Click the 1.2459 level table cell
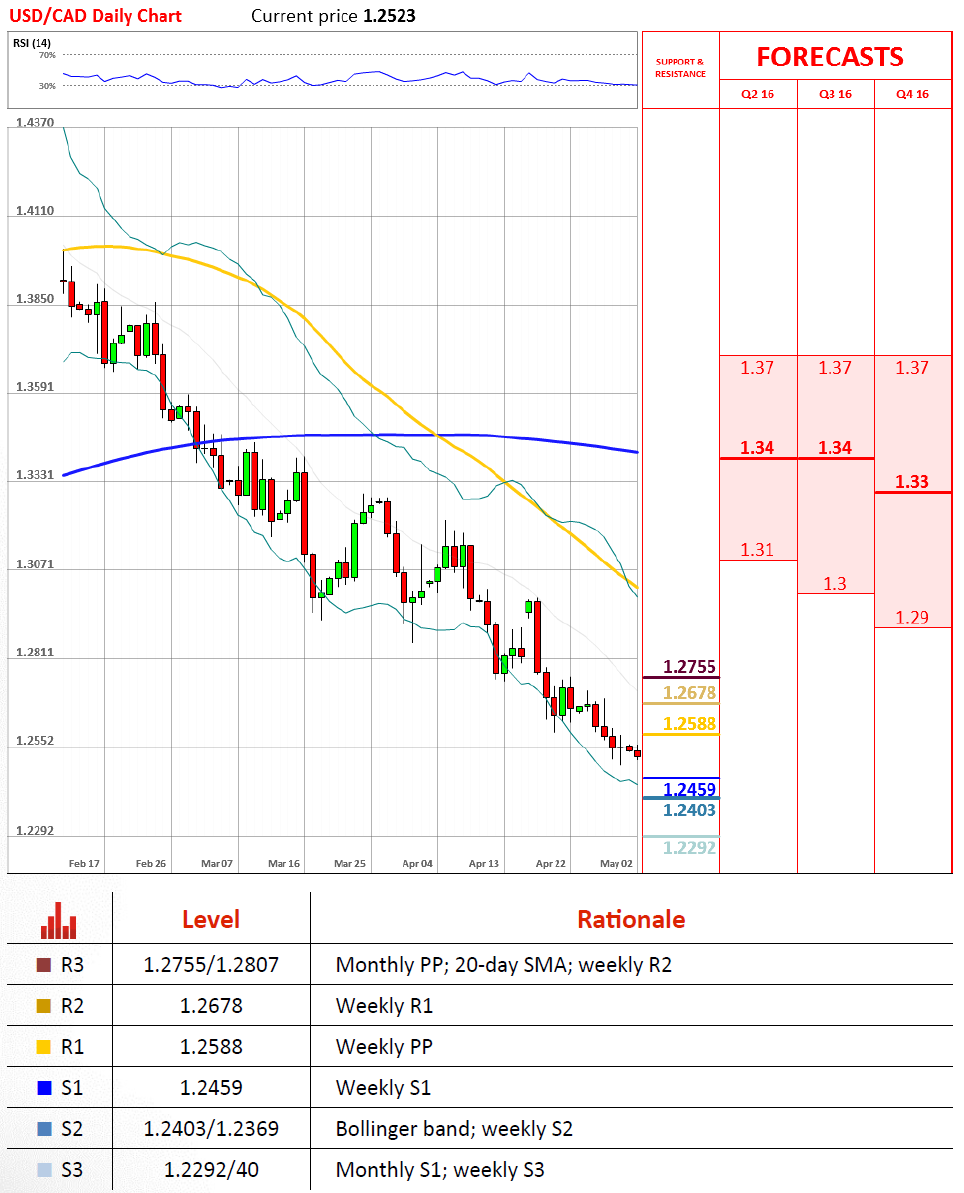 coord(212,1088)
